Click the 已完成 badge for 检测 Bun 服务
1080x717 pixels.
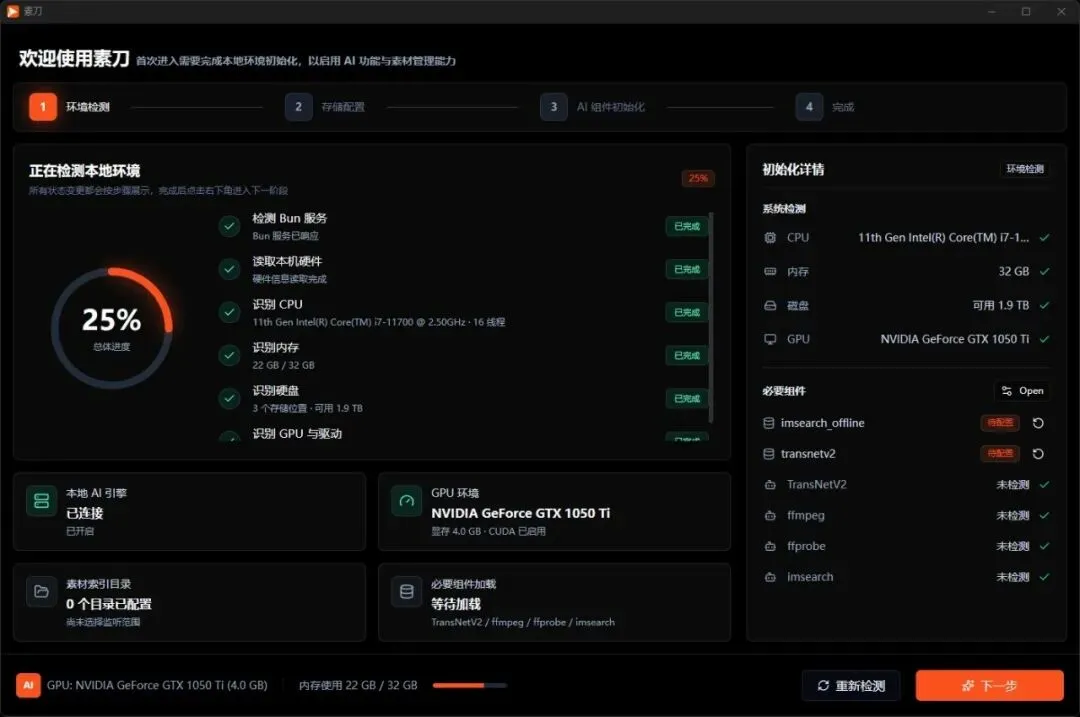[x=687, y=226]
